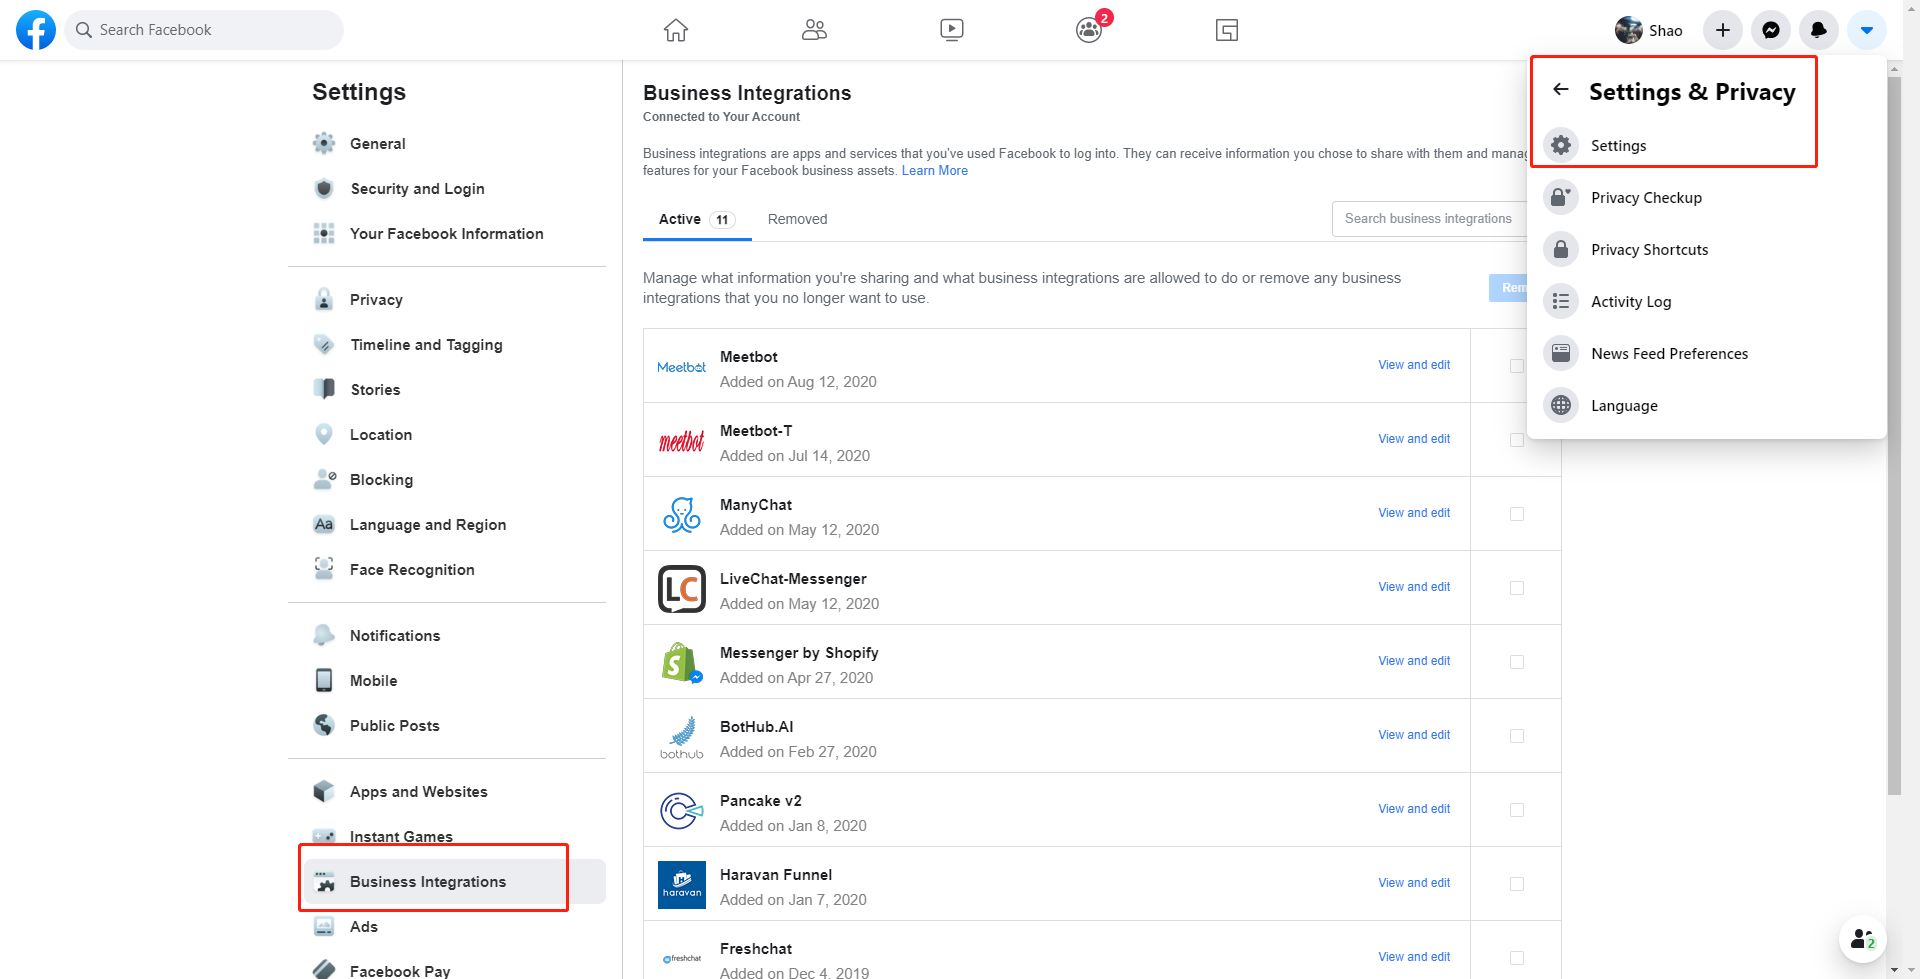Click View and edit for Messenger by Shopify
1920x979 pixels.
[x=1414, y=661]
